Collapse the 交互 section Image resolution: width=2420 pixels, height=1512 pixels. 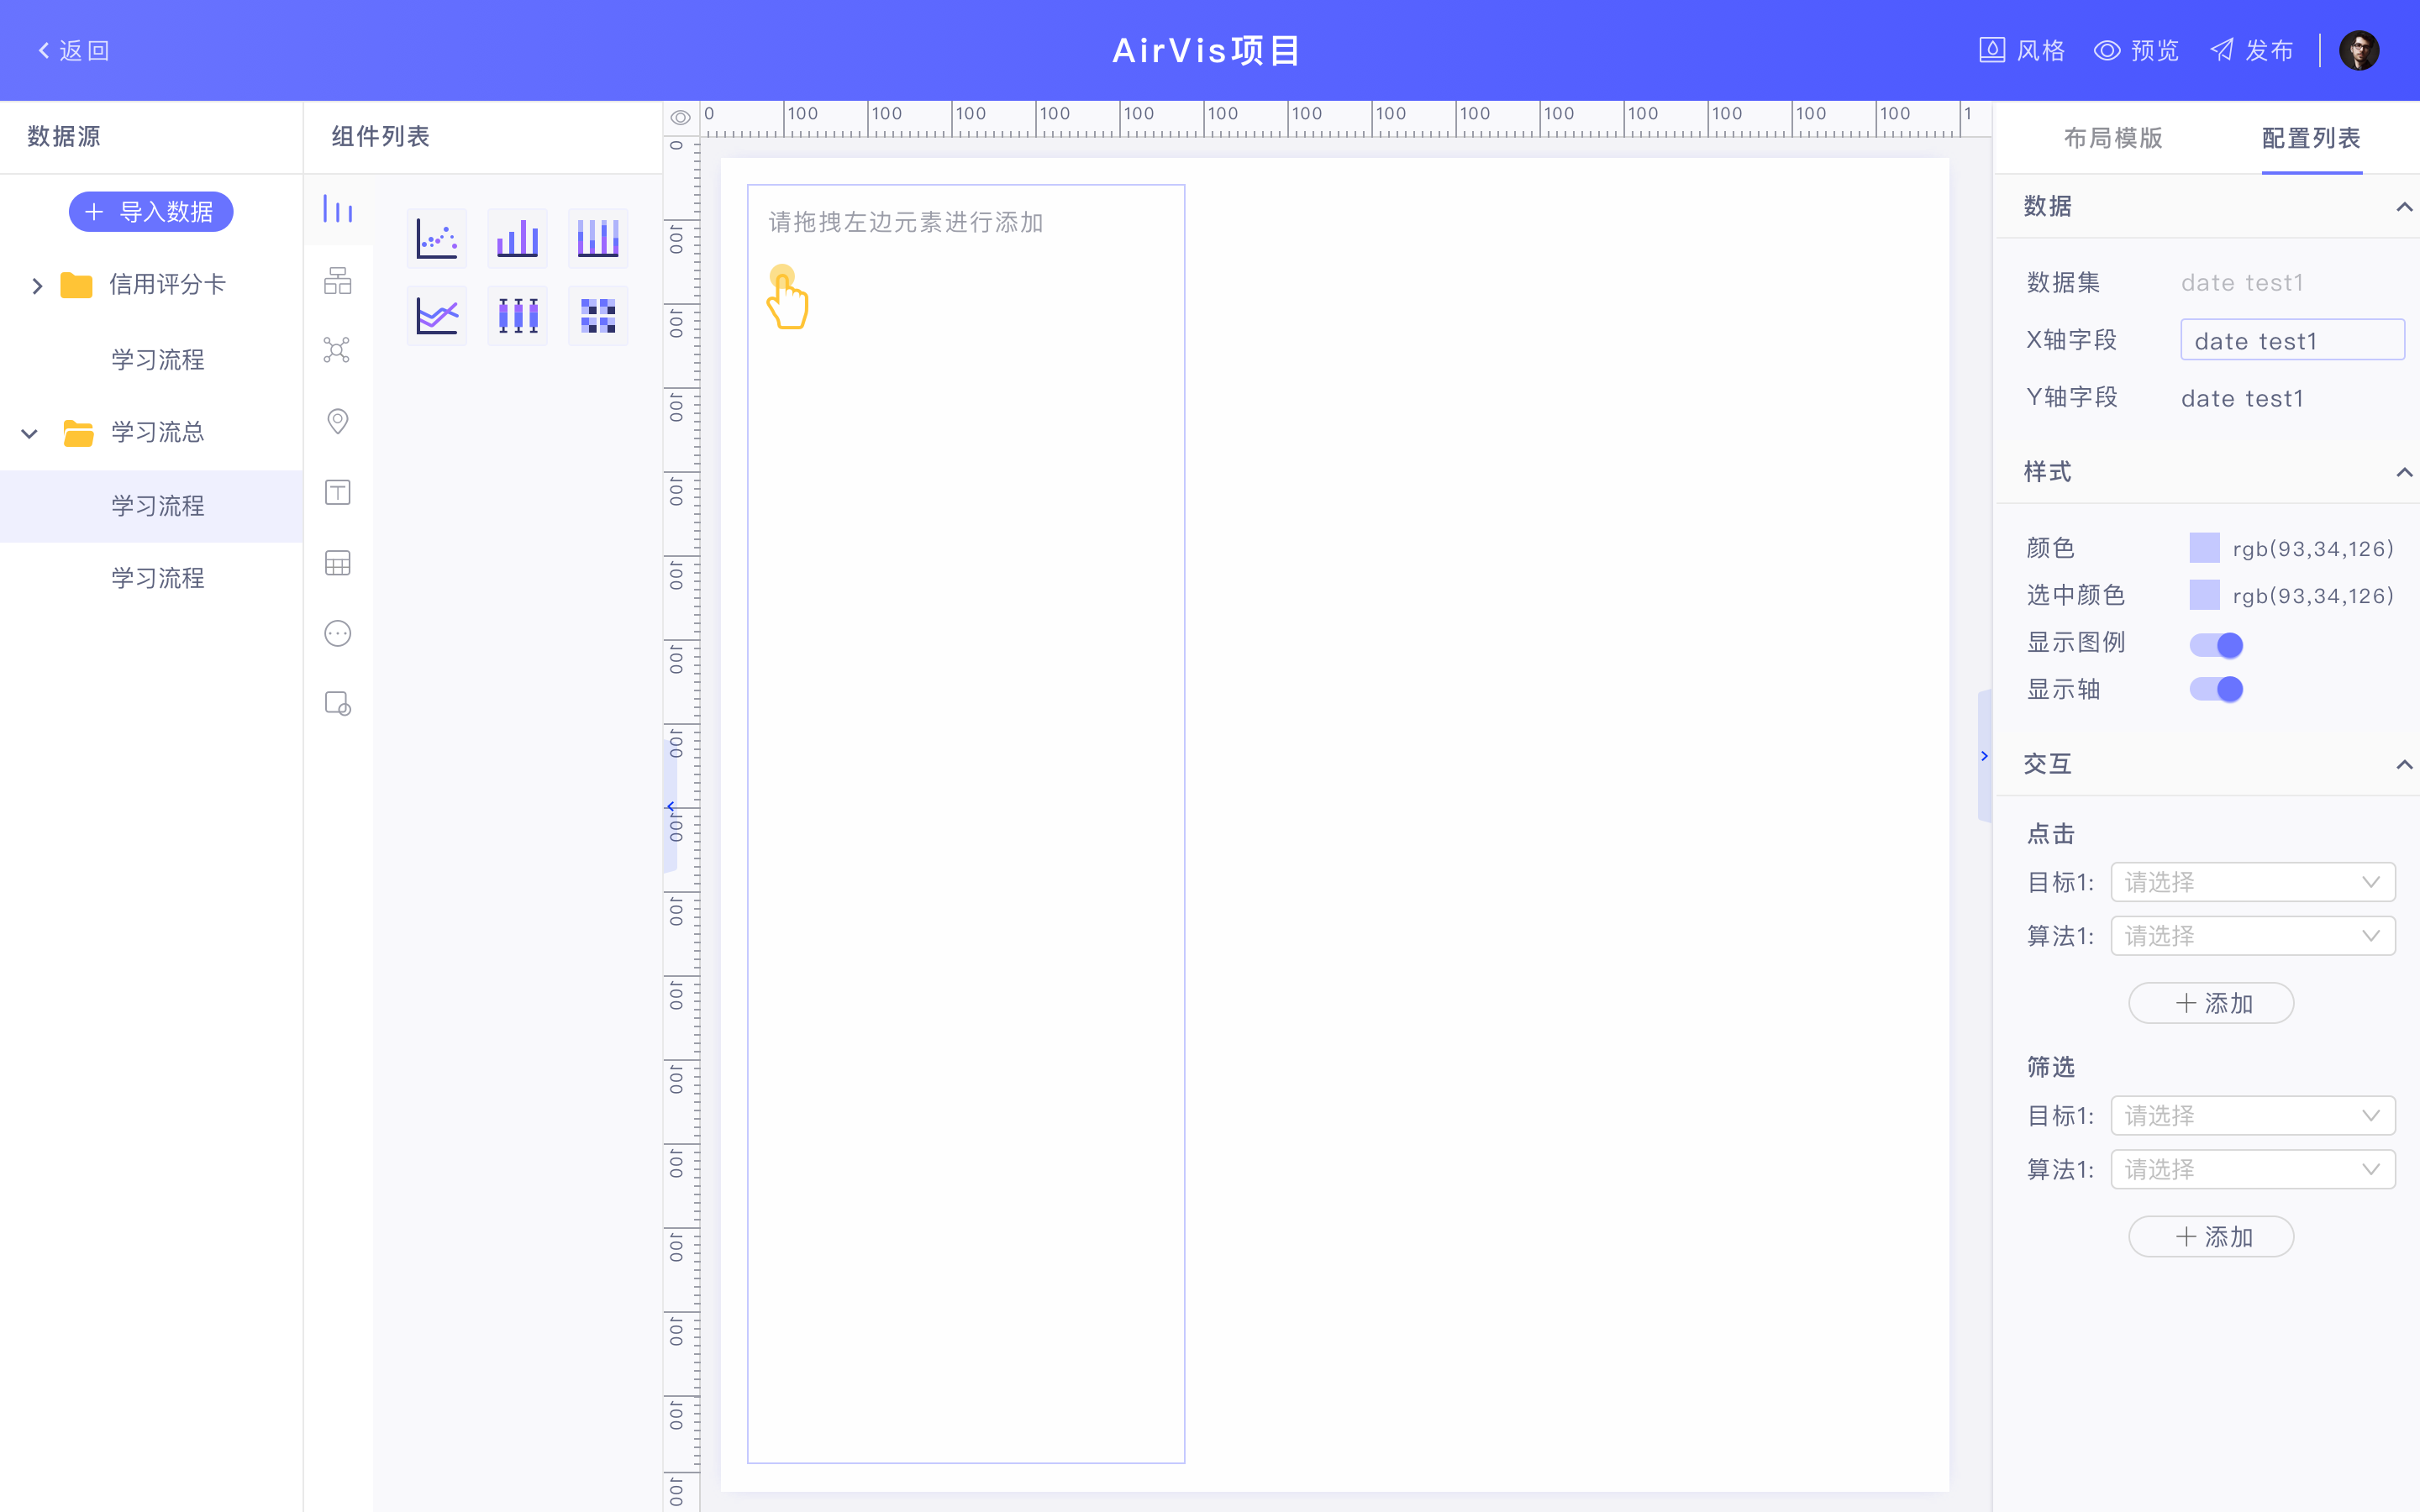tap(2404, 765)
